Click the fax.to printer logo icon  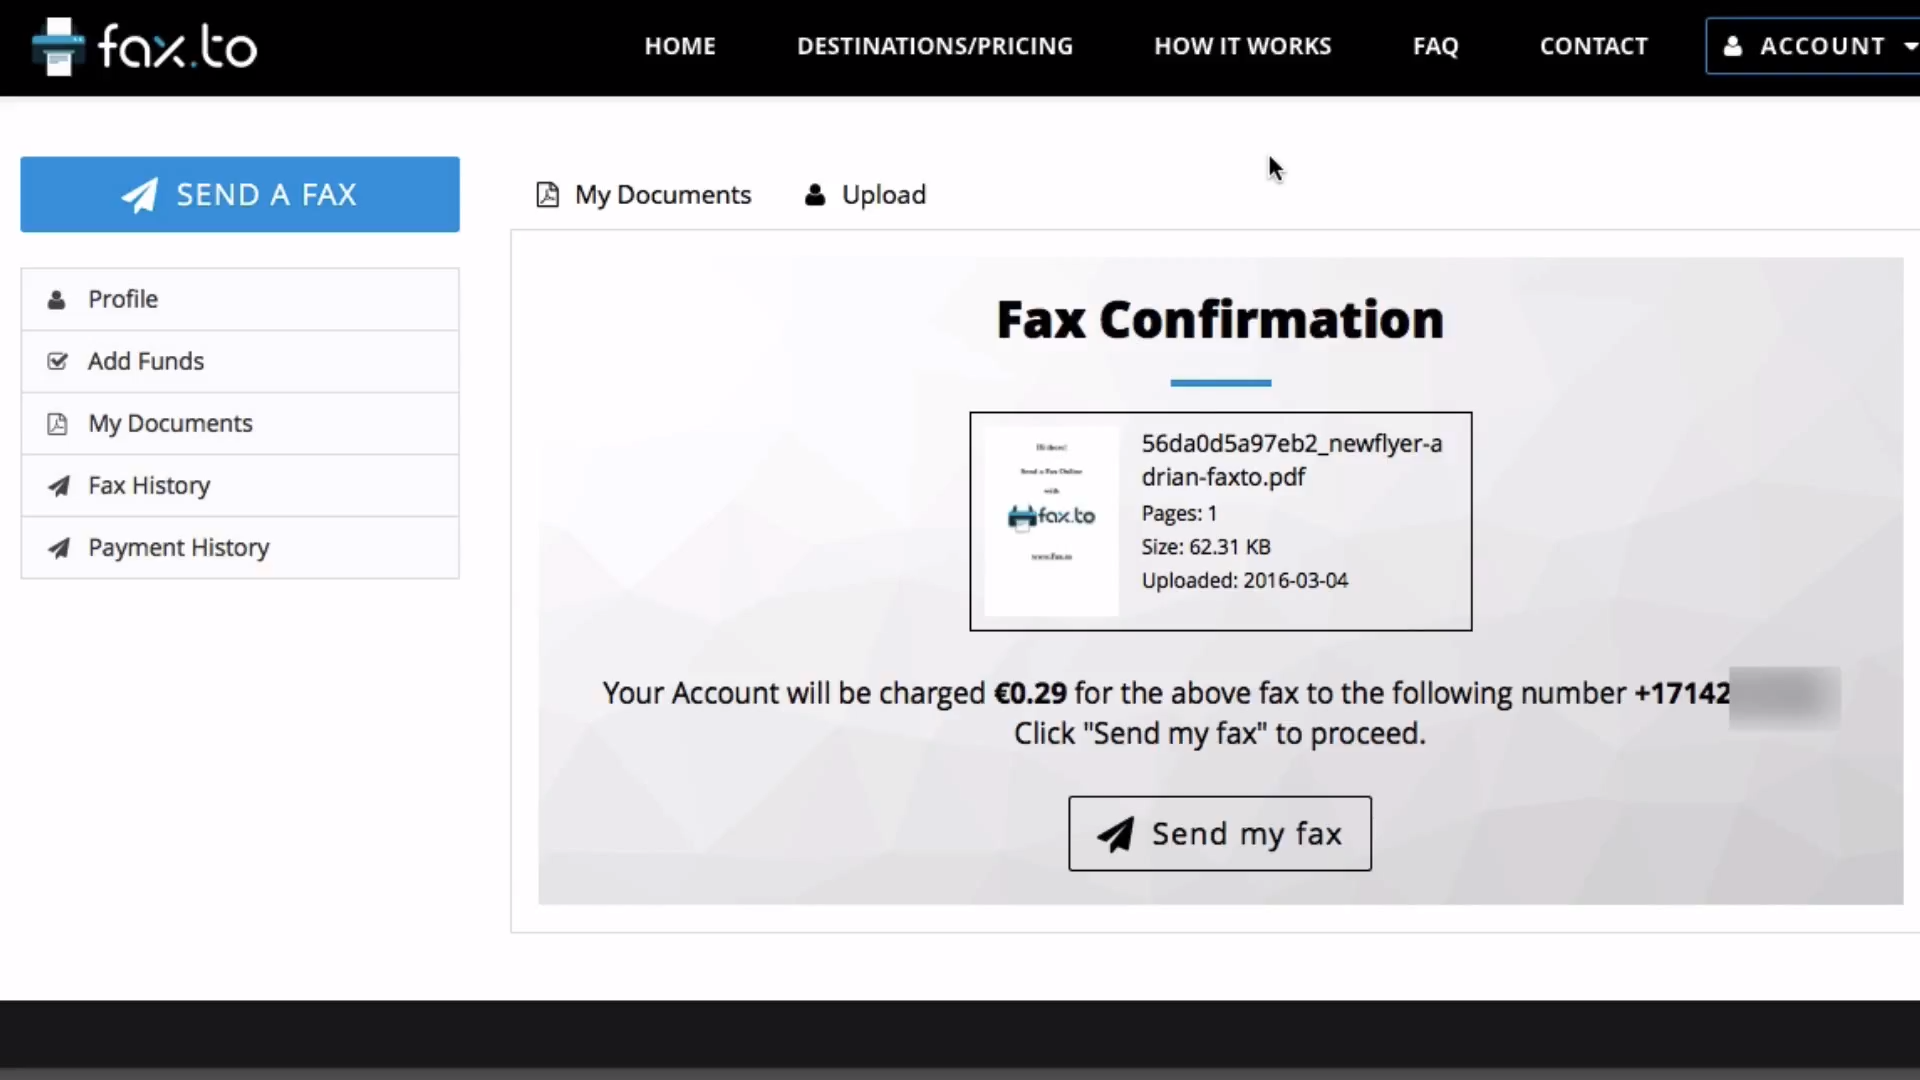point(57,47)
